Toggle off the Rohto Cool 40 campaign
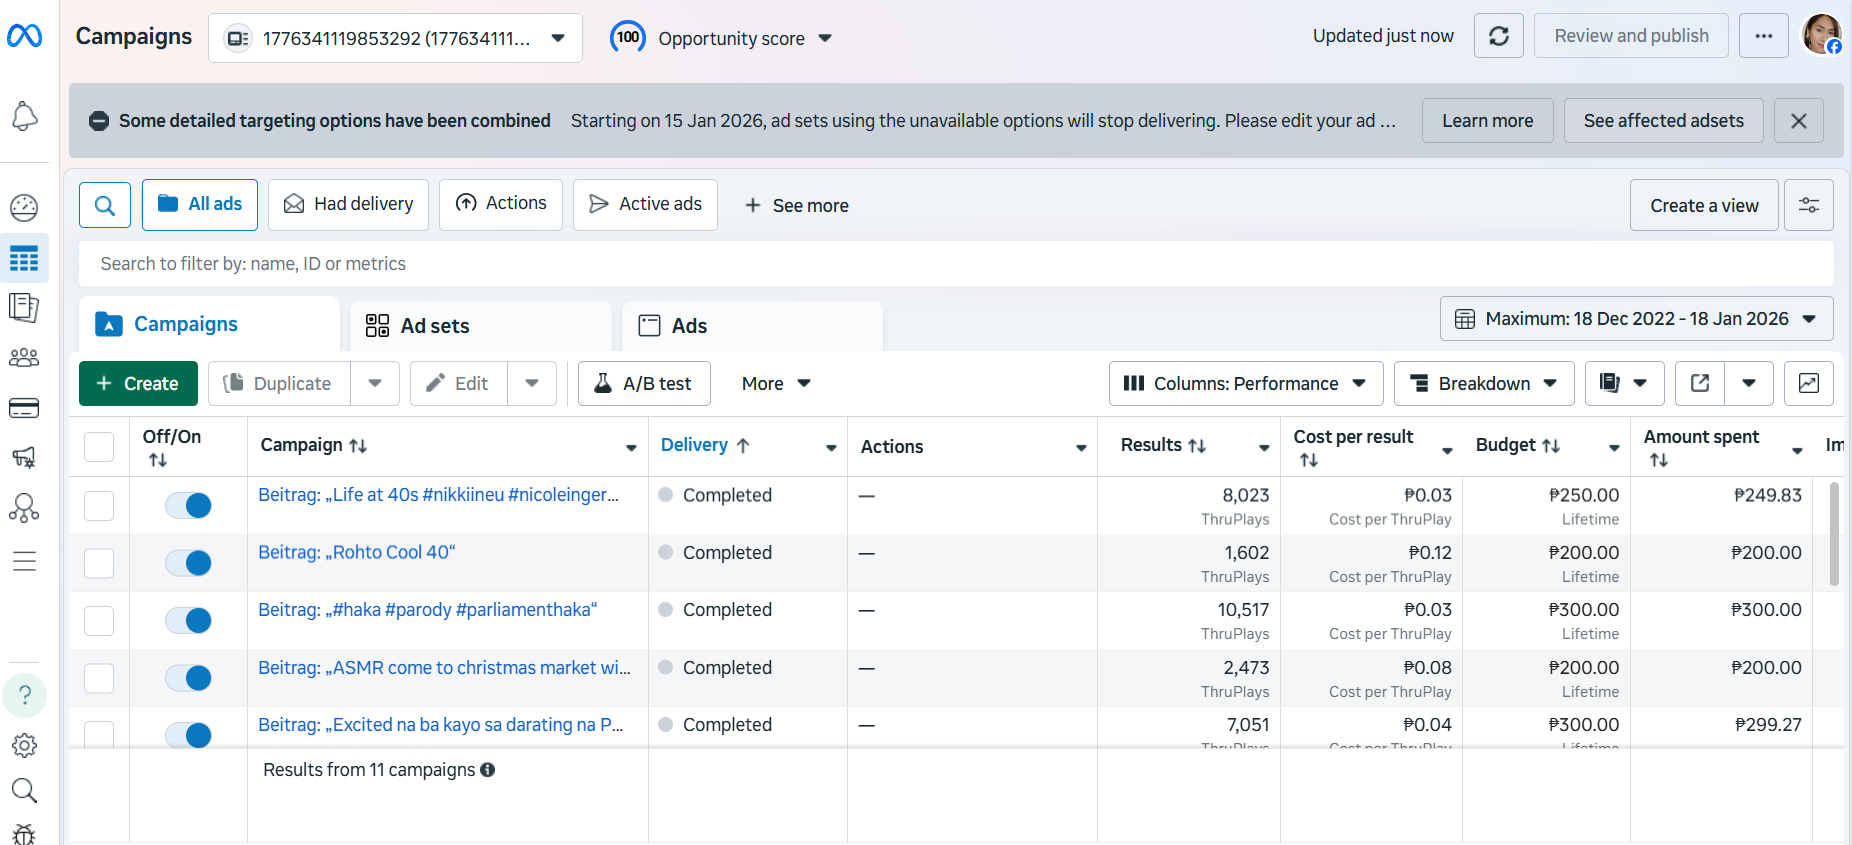Image resolution: width=1852 pixels, height=845 pixels. pos(188,563)
